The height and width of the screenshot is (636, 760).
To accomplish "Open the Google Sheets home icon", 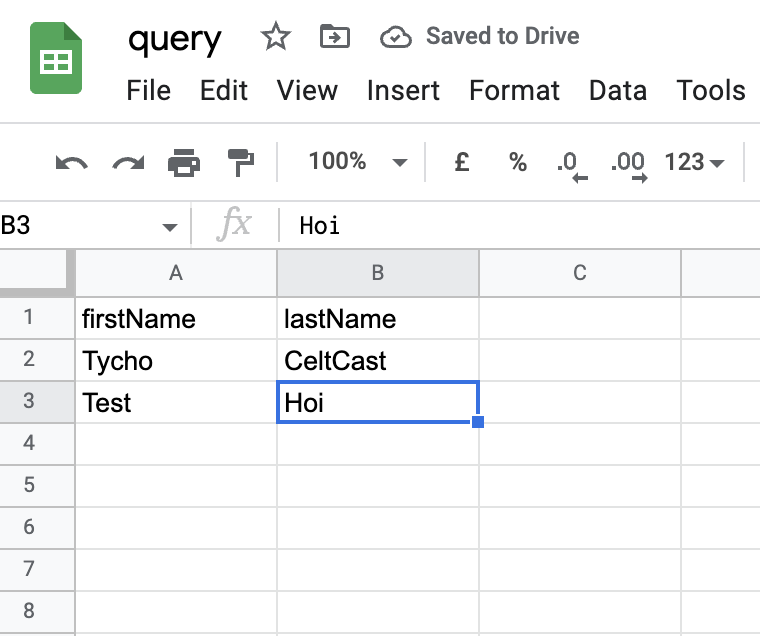I will tap(56, 58).
